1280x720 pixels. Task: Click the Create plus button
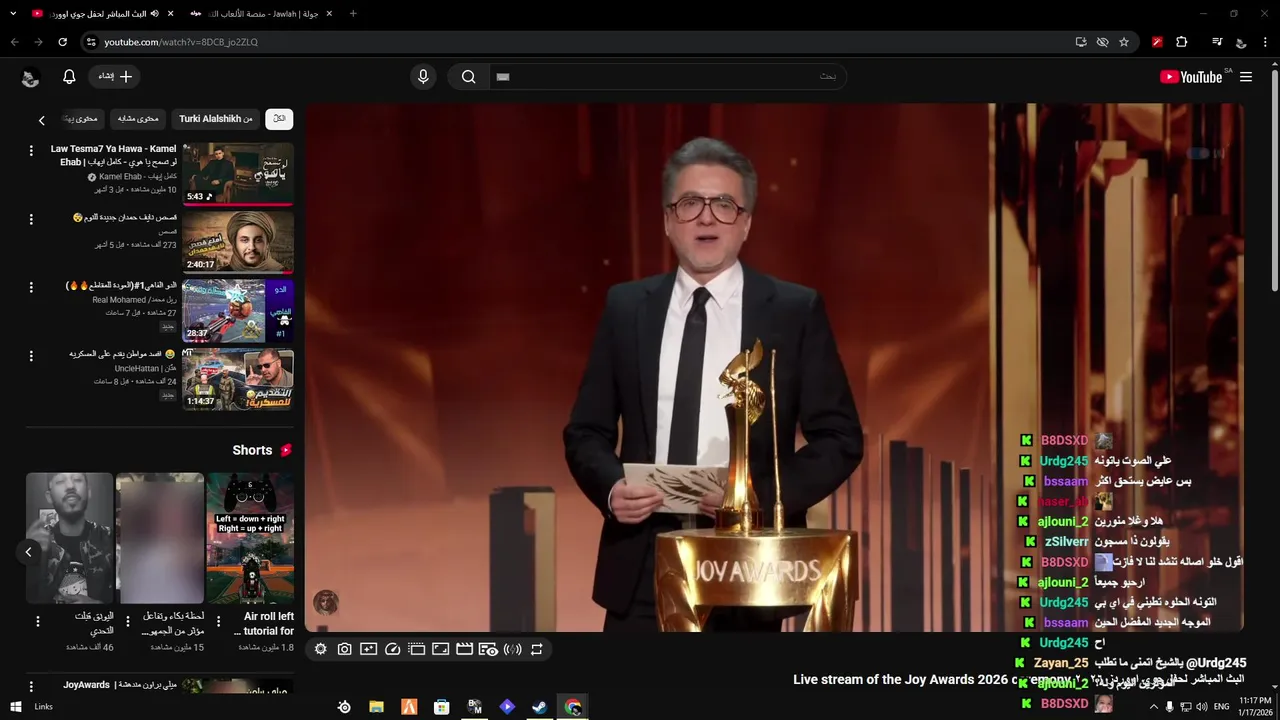coord(115,77)
